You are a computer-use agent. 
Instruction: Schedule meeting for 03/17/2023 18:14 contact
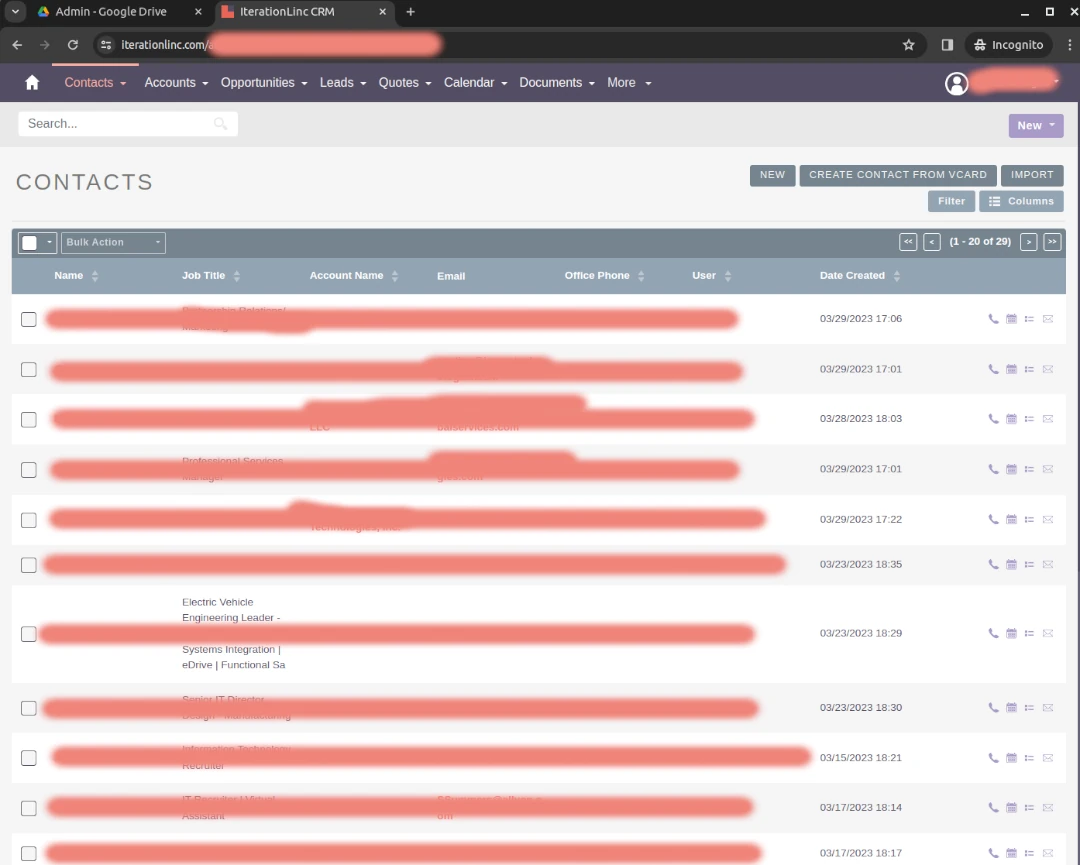(1011, 807)
